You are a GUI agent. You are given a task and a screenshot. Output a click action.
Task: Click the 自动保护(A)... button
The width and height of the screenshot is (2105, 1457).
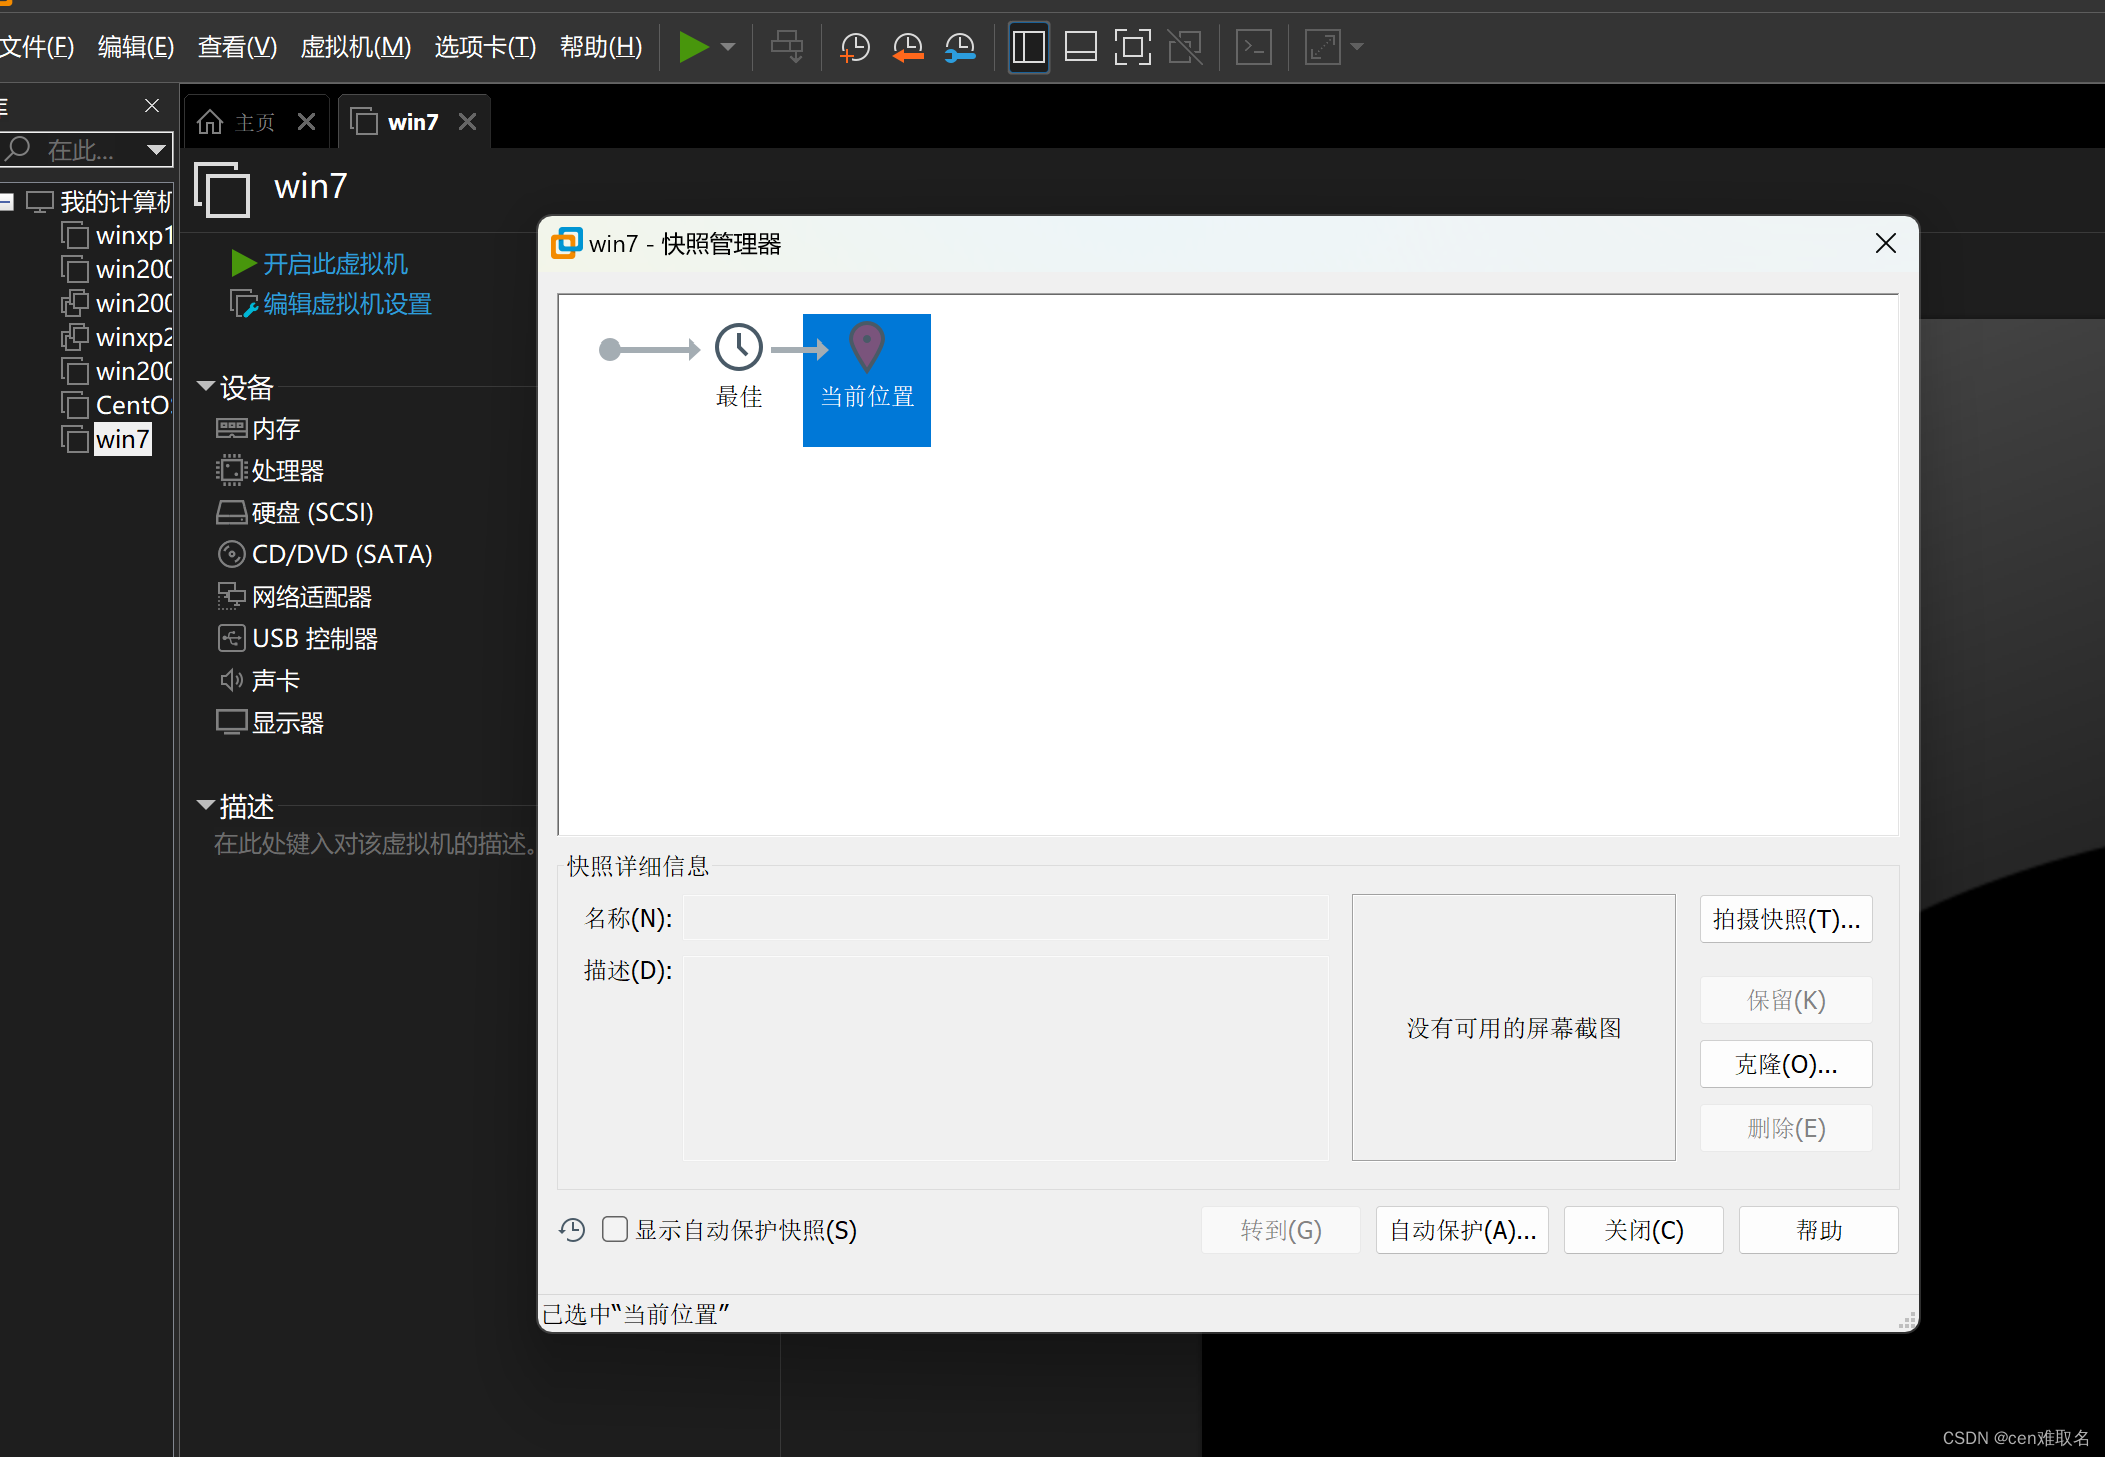[1461, 1230]
